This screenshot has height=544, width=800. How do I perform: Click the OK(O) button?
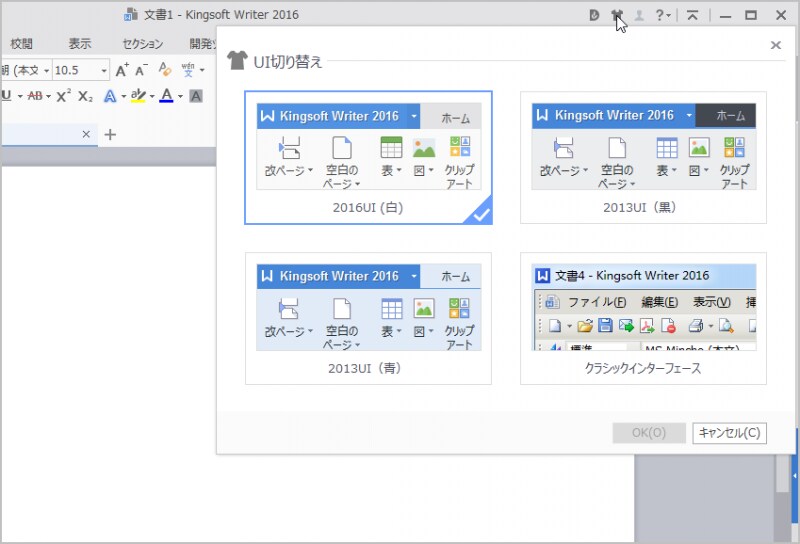pos(649,433)
